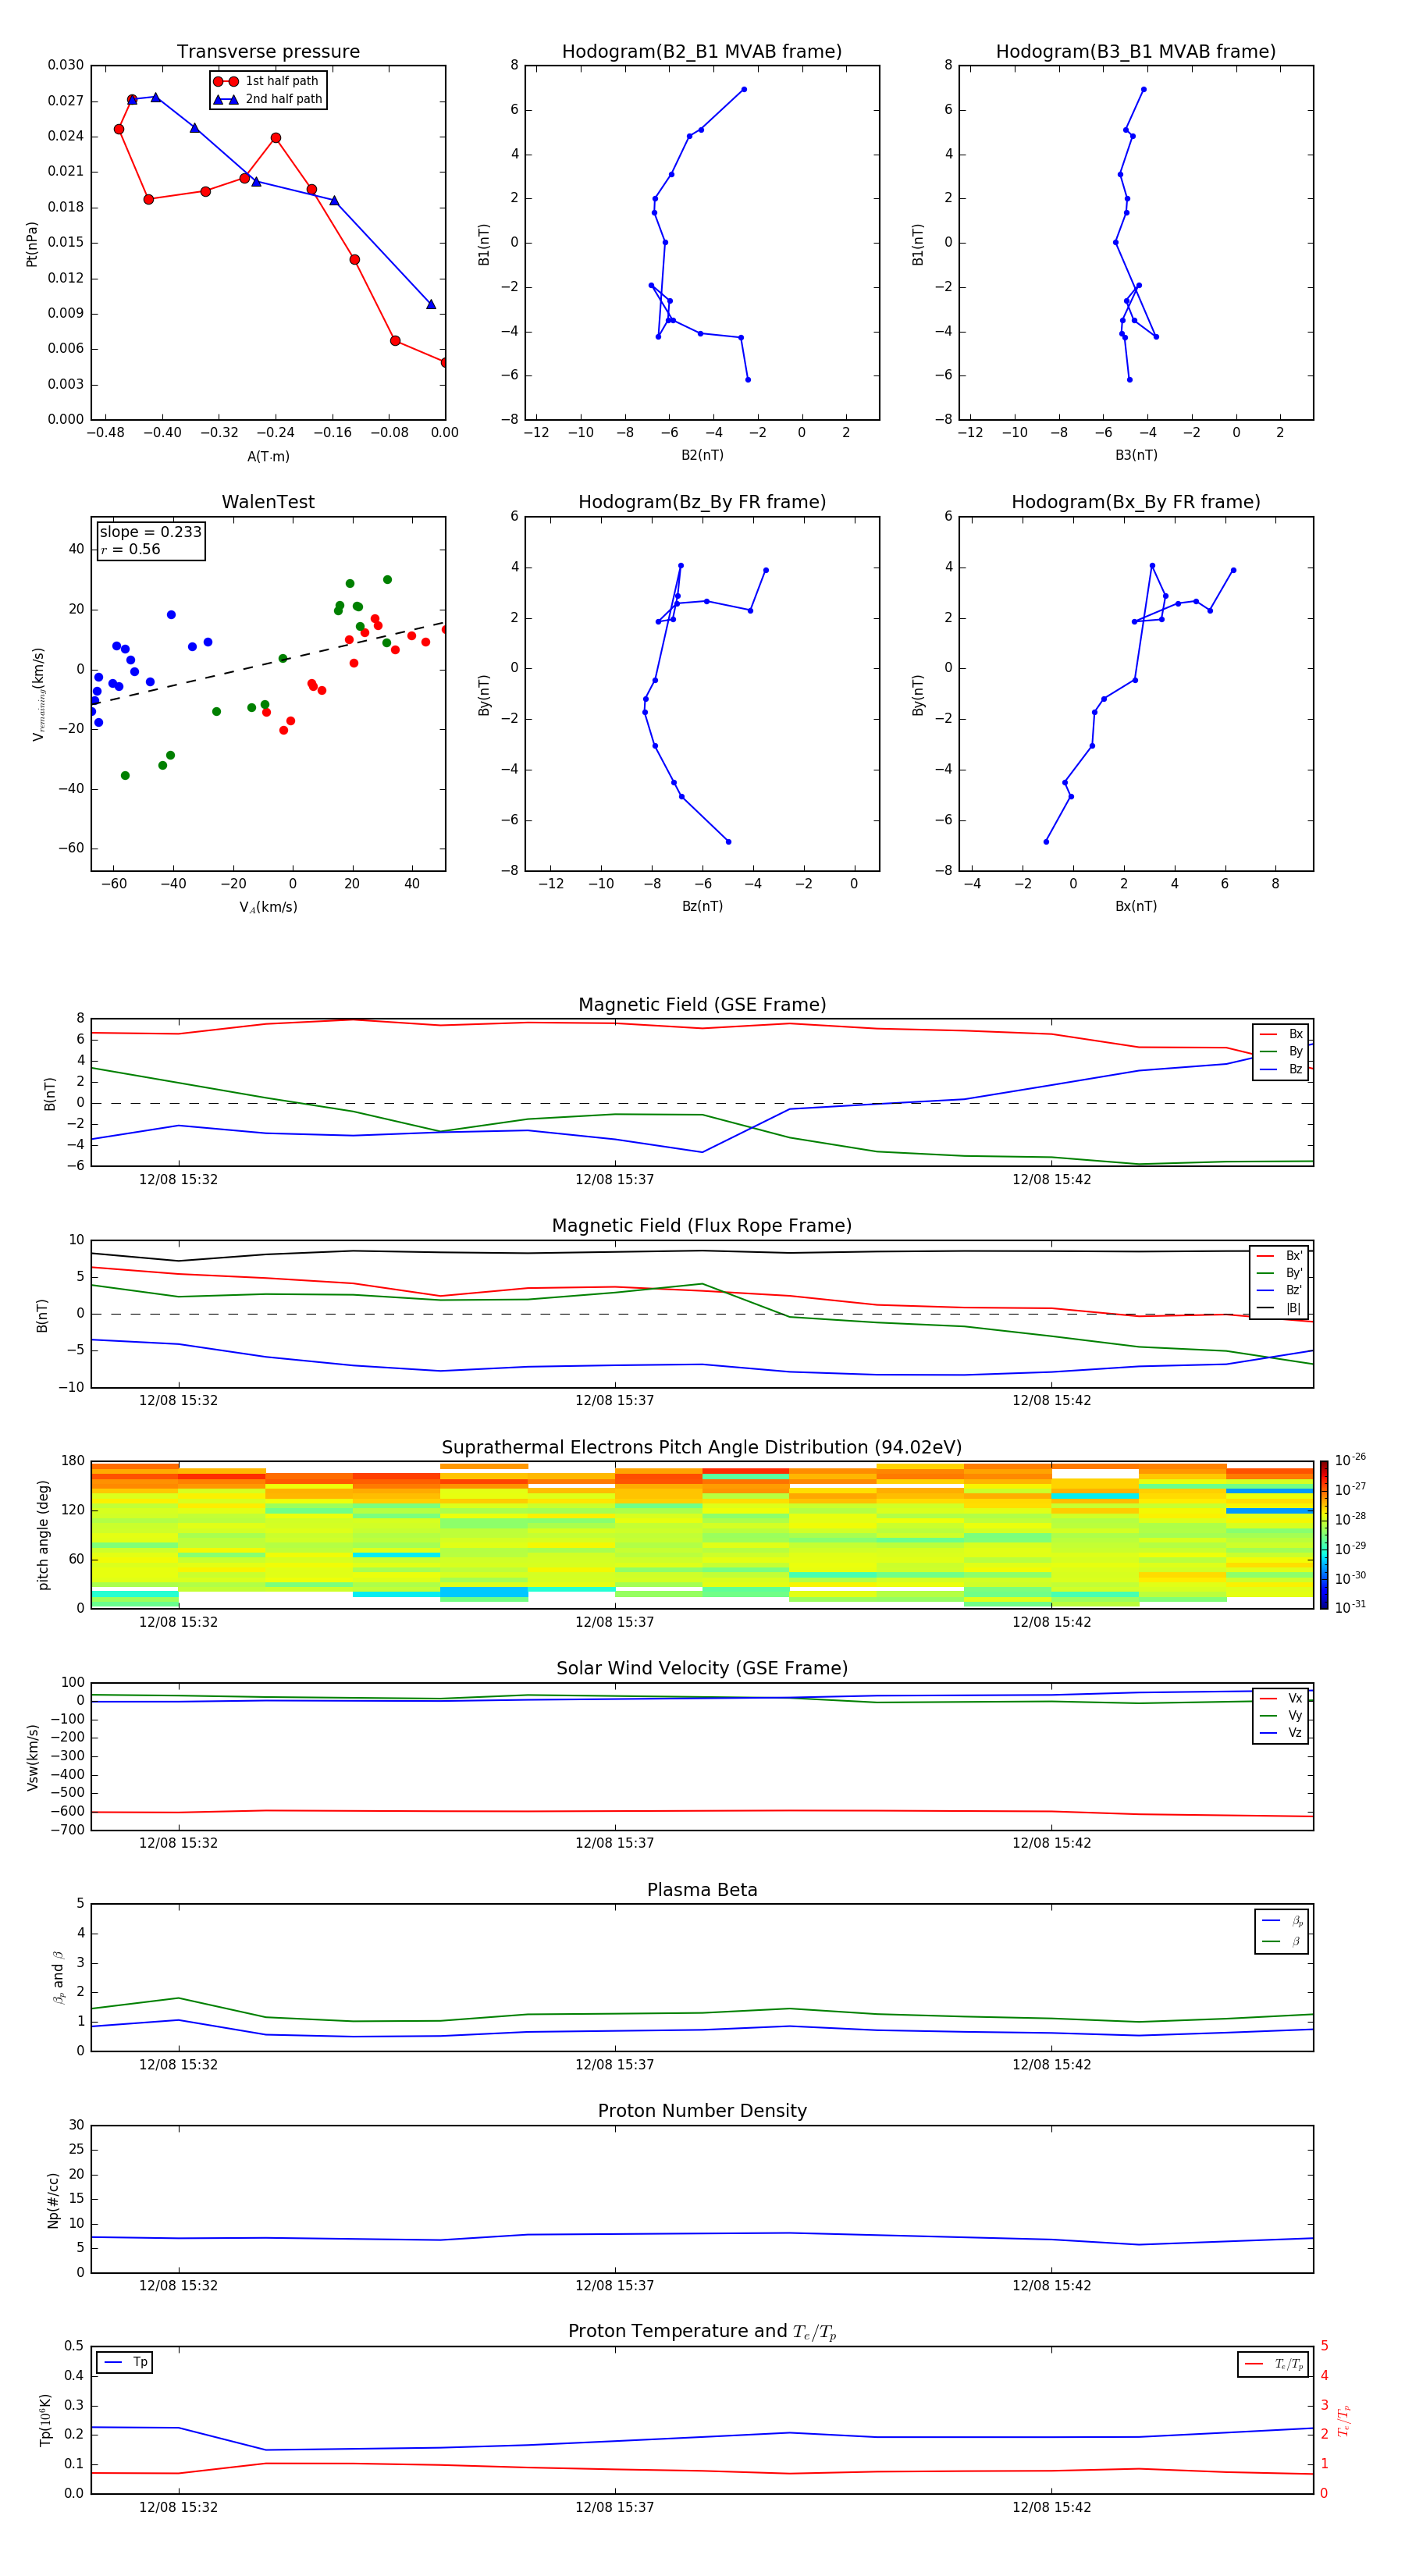The width and height of the screenshot is (1405, 2576).
Task: Click the 'Hodogram(Bz_By FR frame)' title
Action: point(702,502)
